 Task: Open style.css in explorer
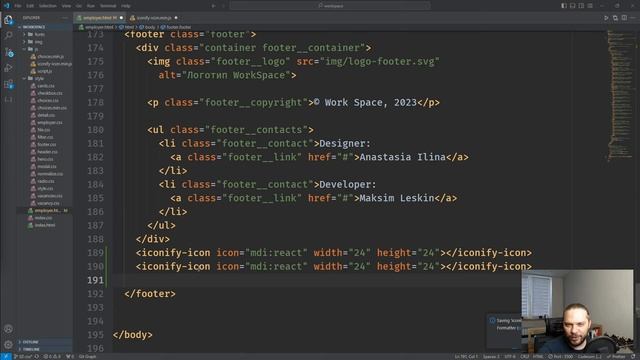[x=45, y=189]
